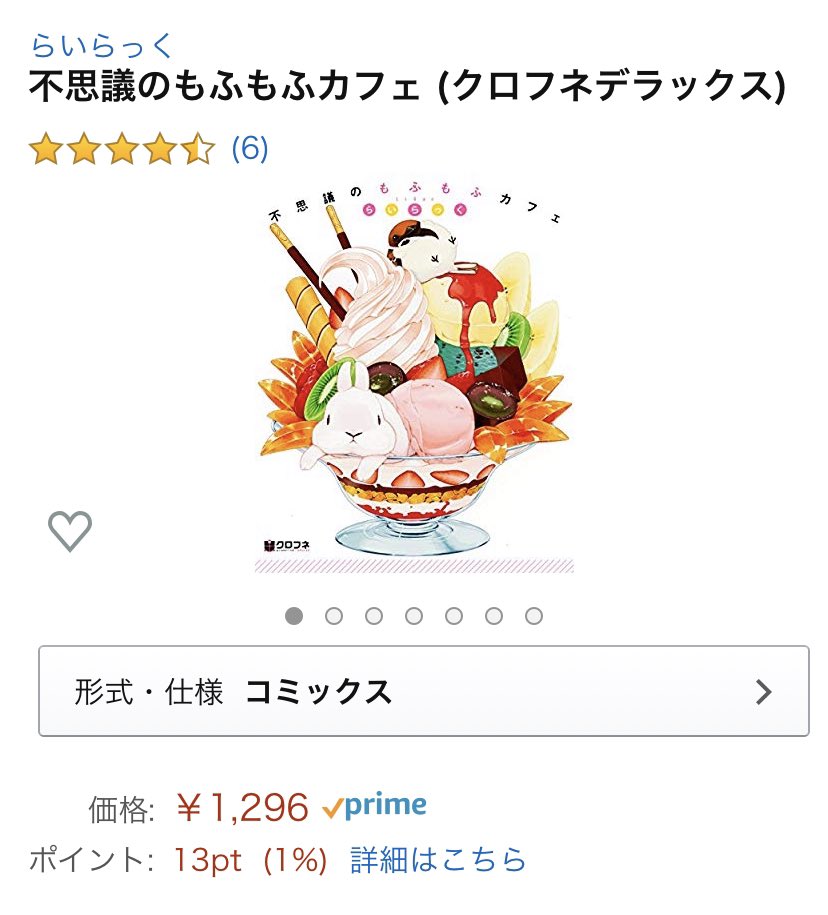The height and width of the screenshot is (915, 828).
Task: Open the parfait book cover image
Action: (414, 376)
